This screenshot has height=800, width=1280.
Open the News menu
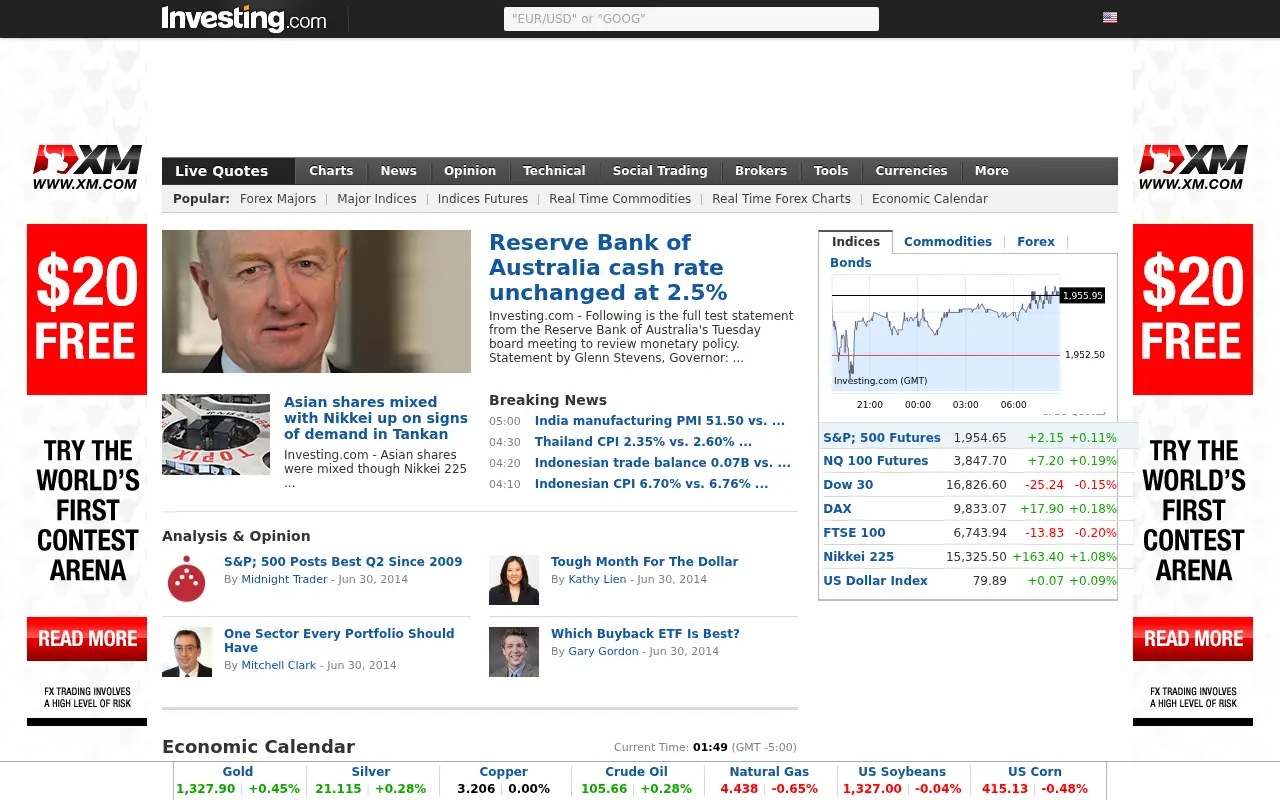[398, 171]
